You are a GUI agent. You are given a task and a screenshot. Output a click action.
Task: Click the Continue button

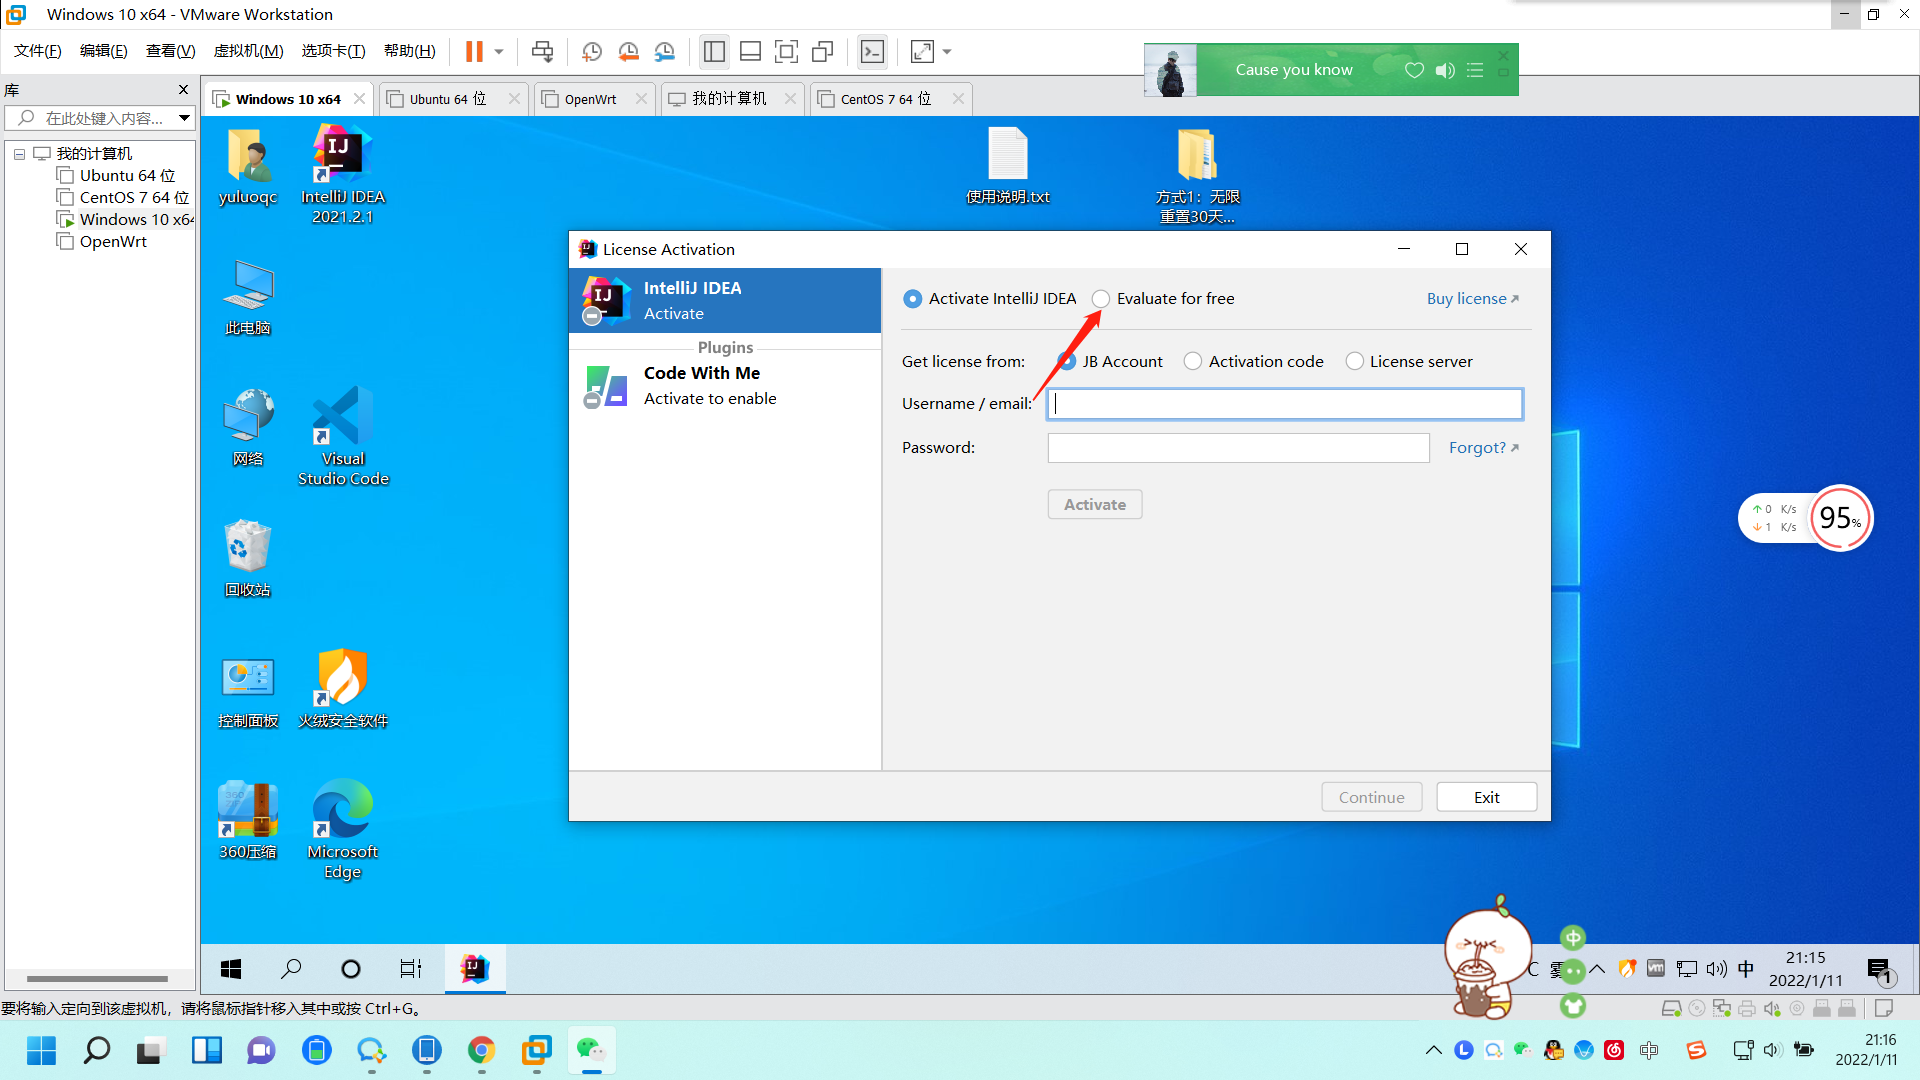click(1371, 797)
